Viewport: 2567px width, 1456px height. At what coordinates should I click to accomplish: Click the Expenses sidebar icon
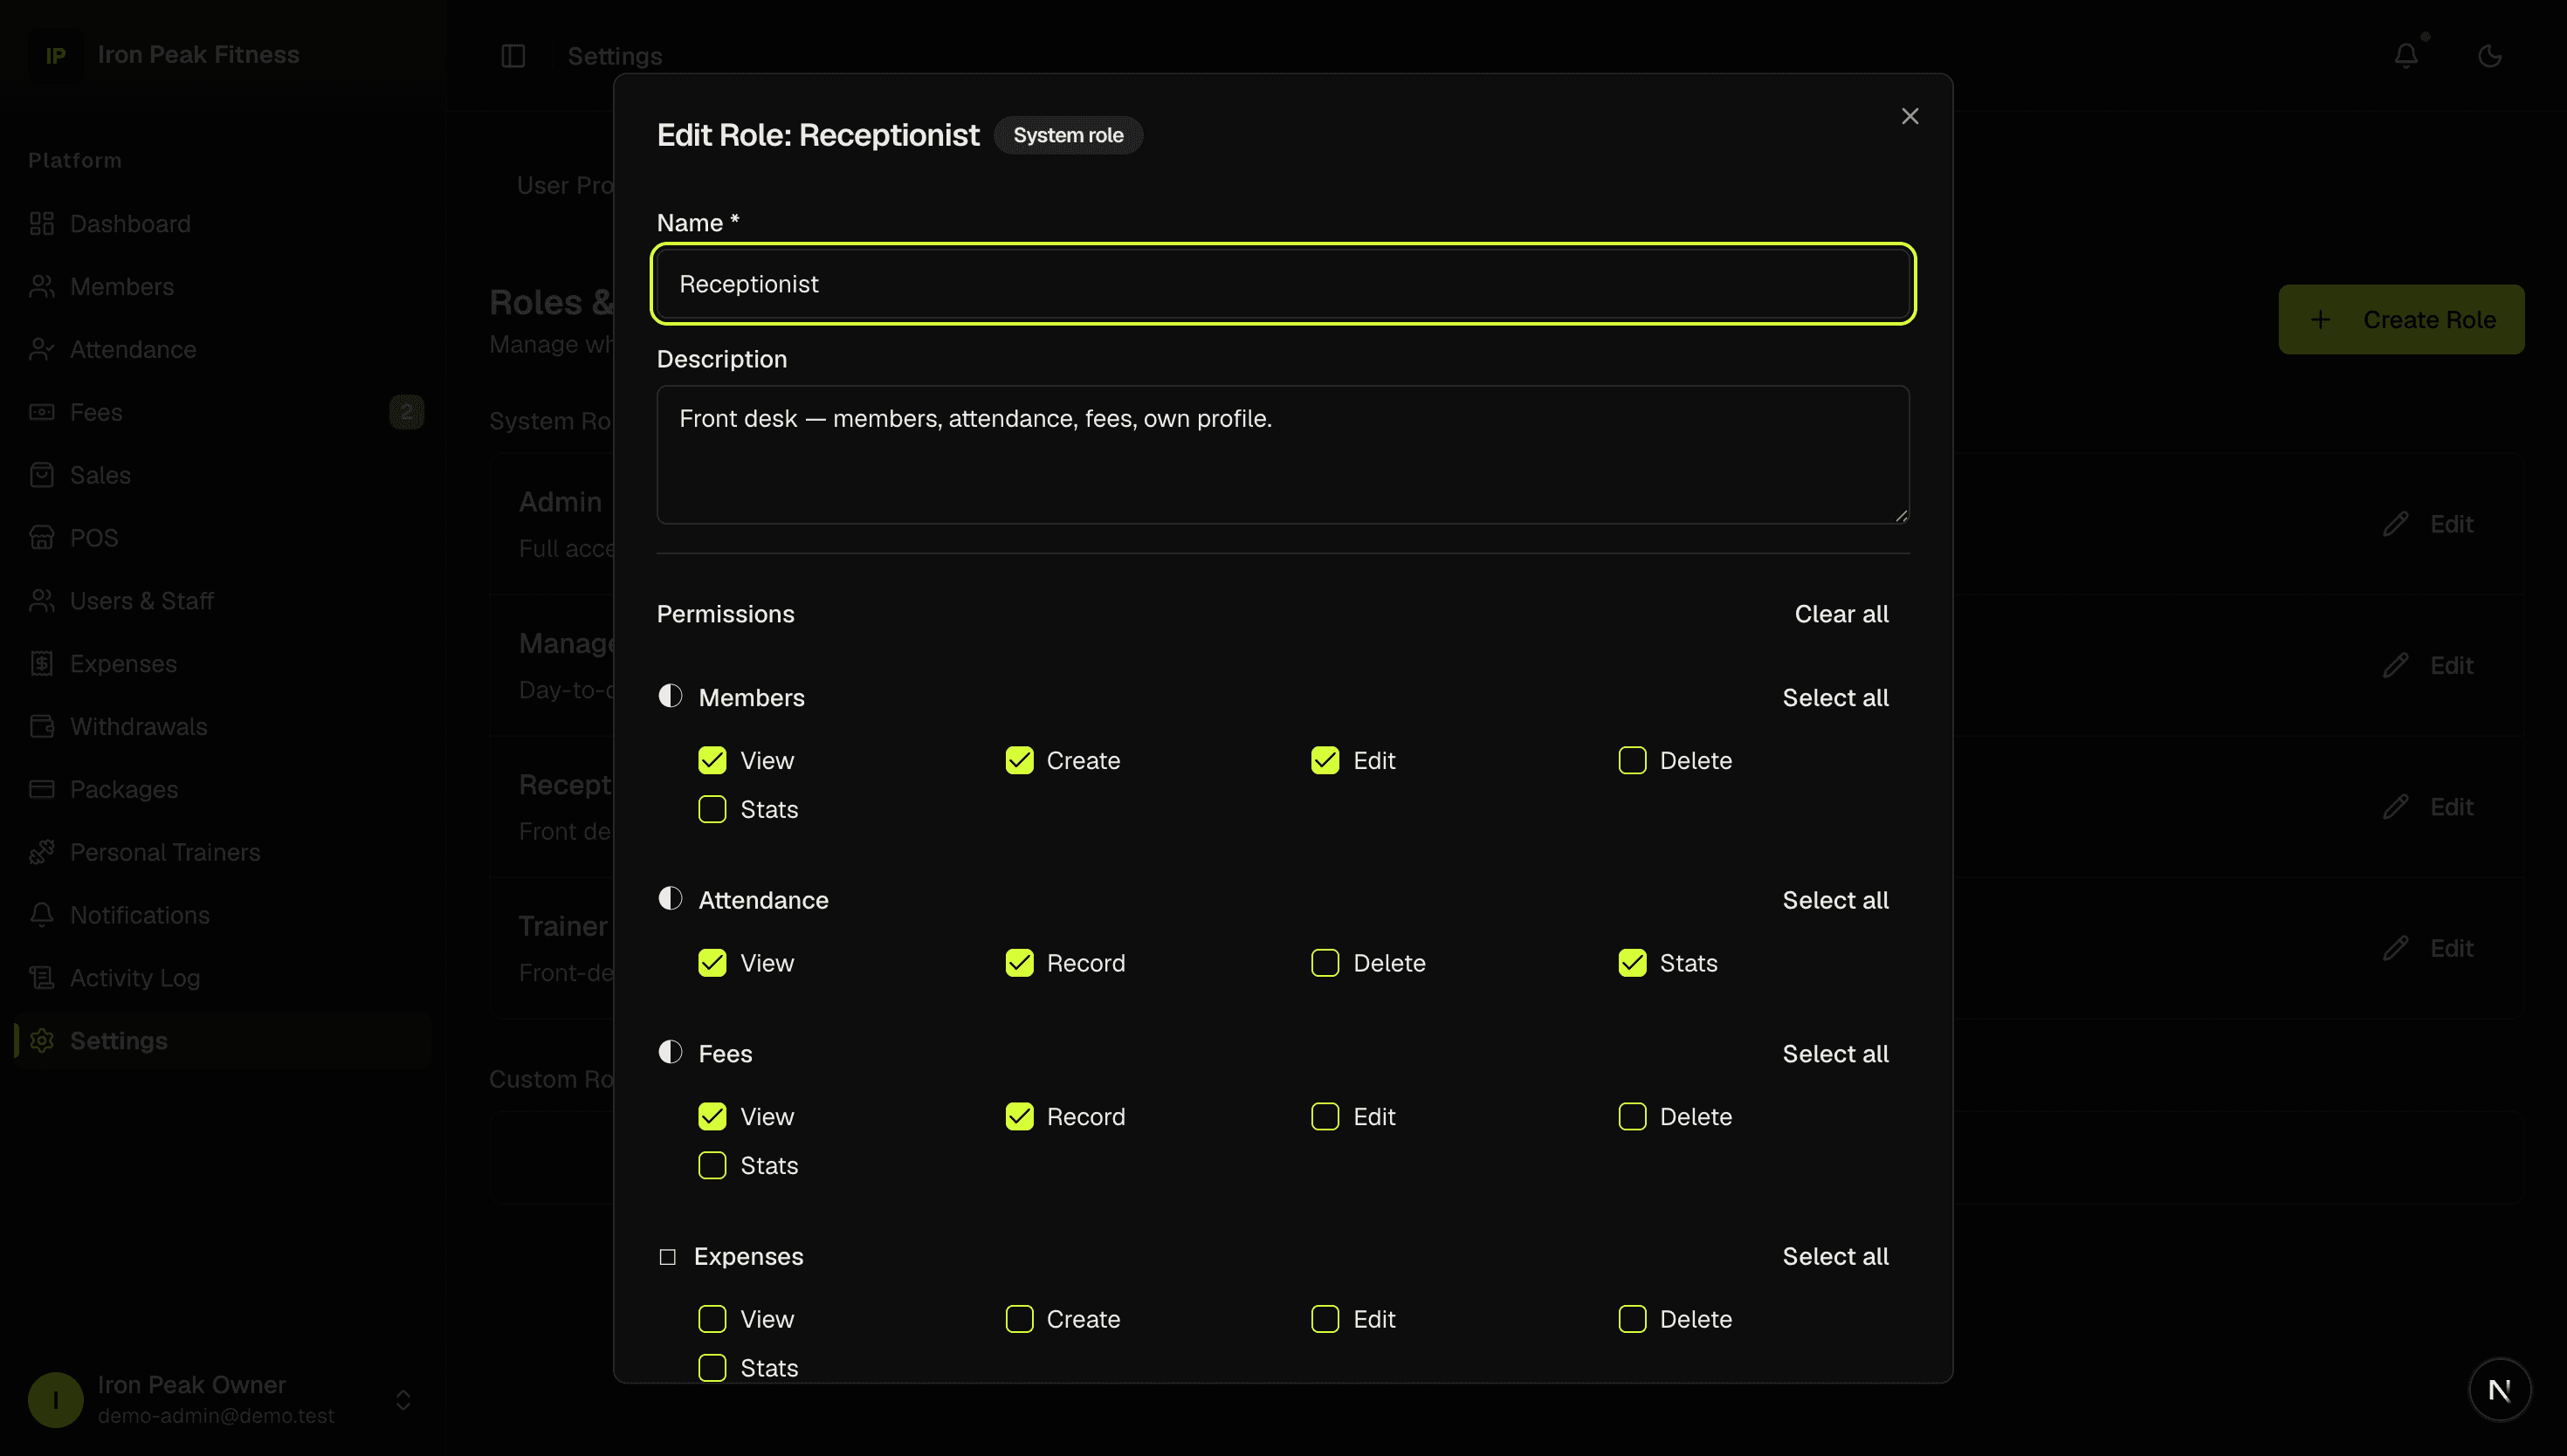coord(42,664)
